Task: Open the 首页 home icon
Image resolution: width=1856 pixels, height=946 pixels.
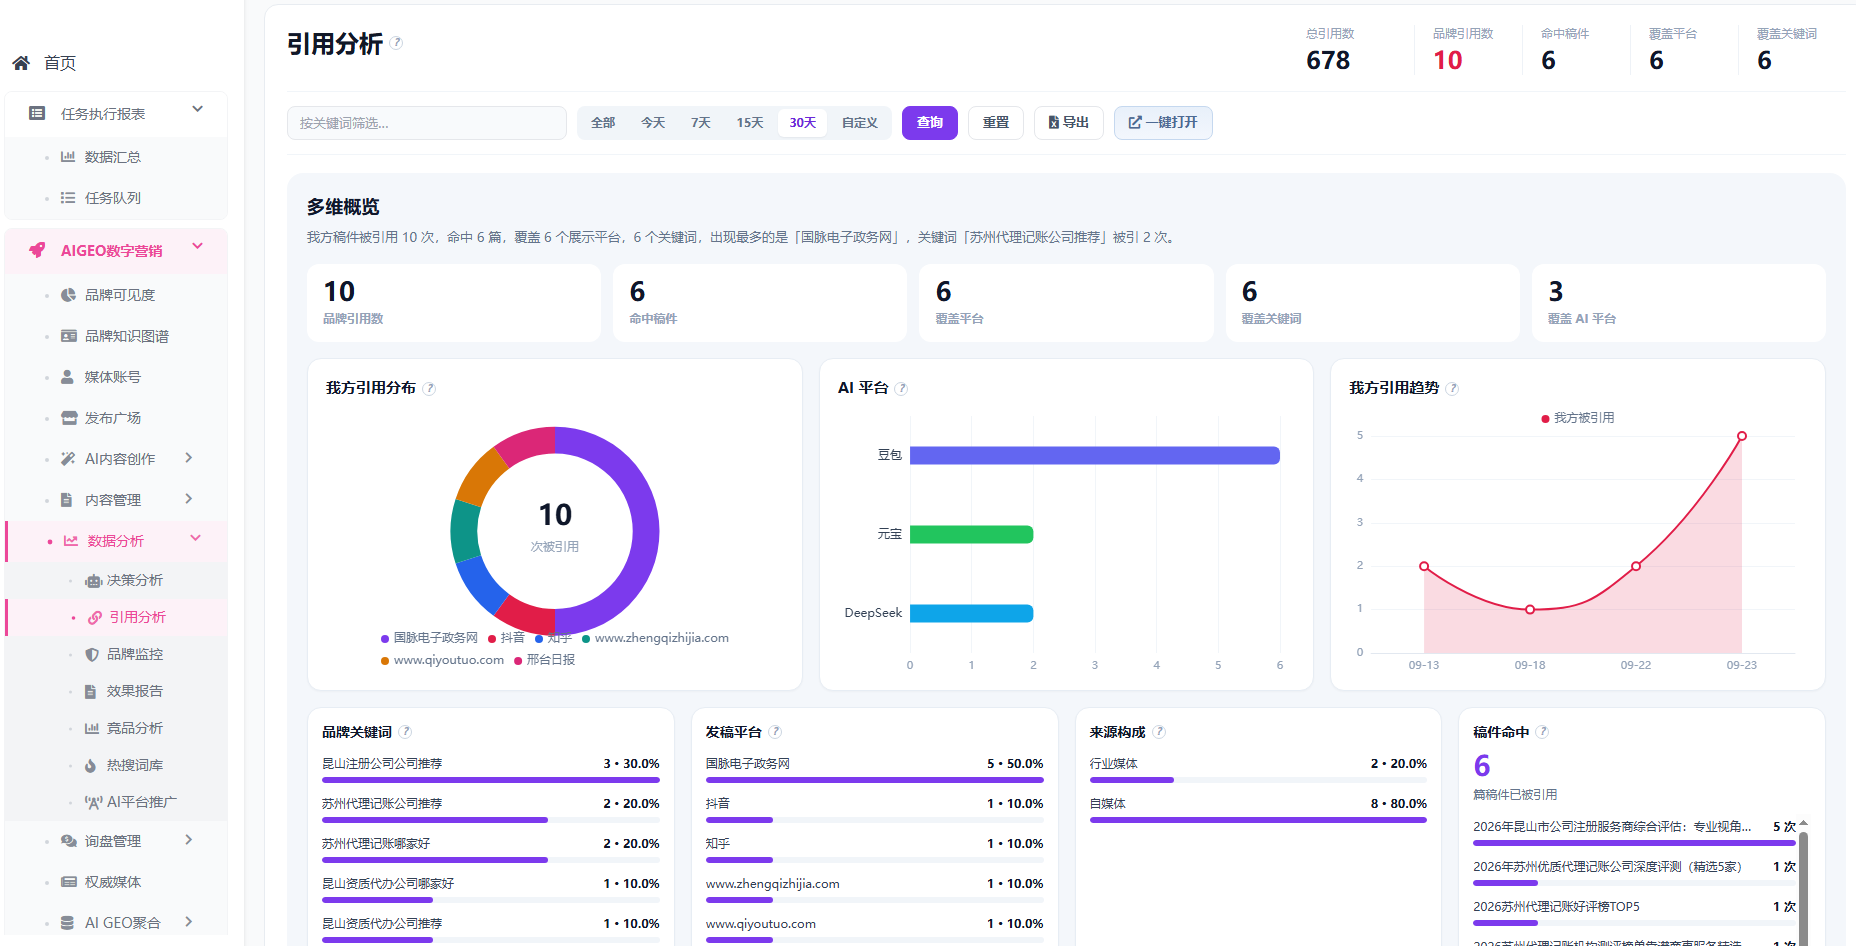Action: tap(21, 63)
